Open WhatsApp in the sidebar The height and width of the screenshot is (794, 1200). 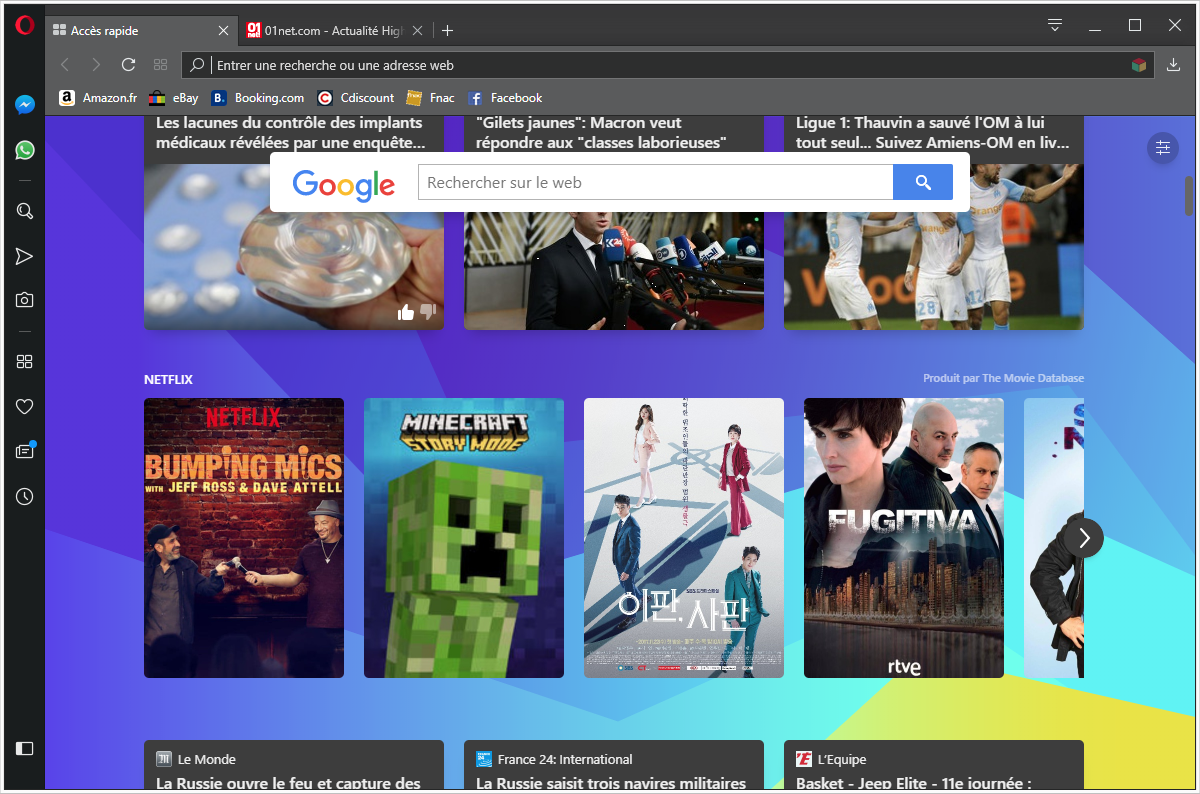point(25,150)
